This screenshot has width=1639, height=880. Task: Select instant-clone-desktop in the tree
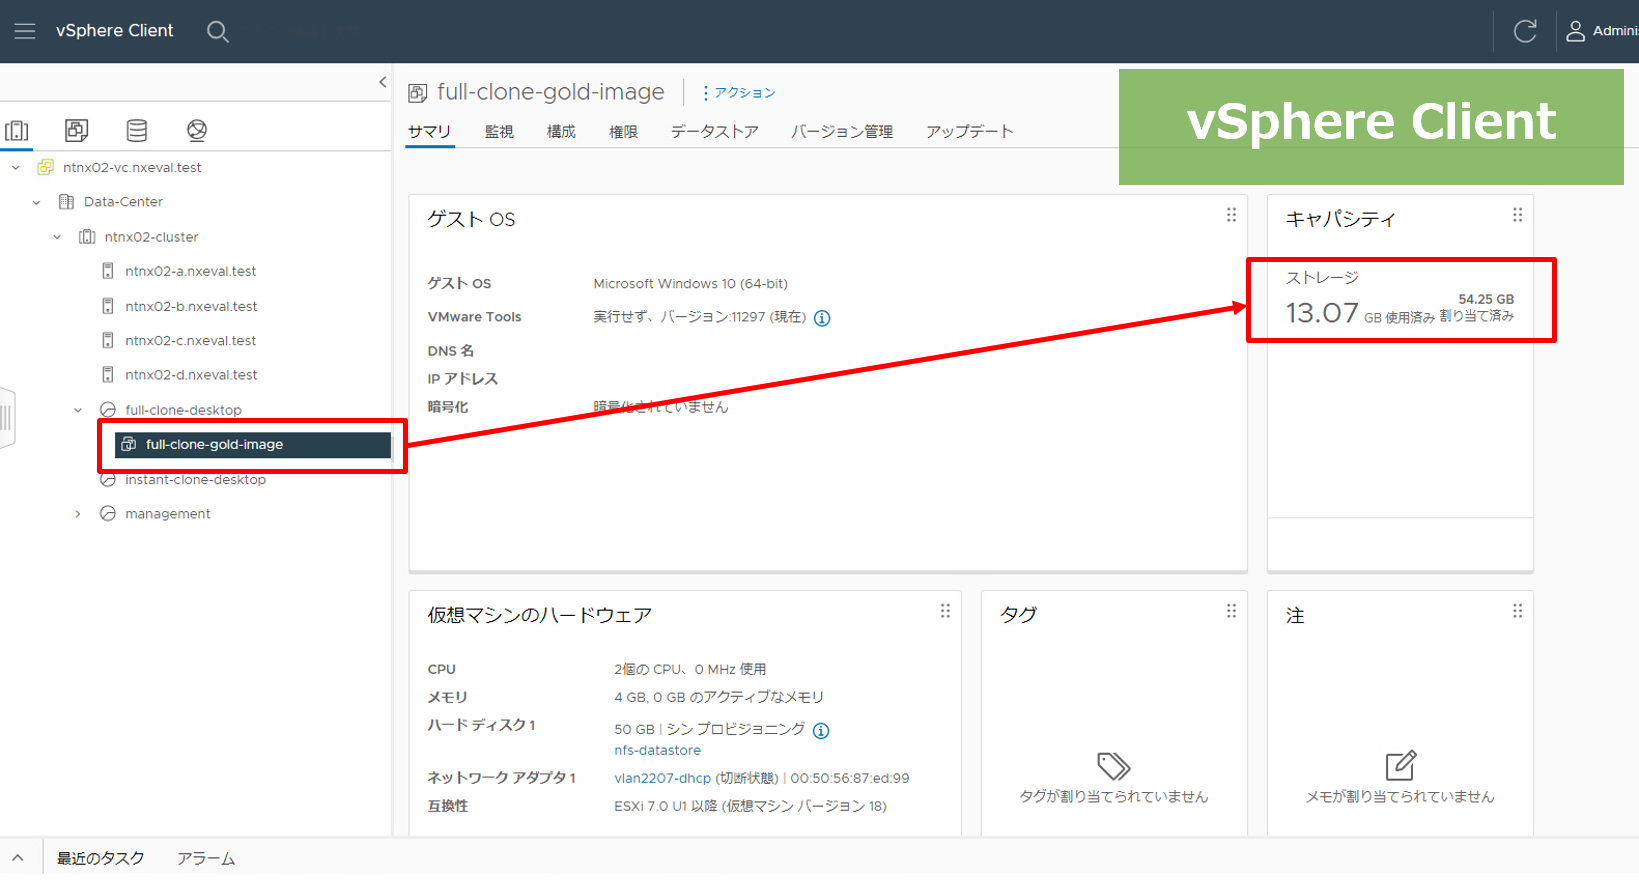tap(195, 480)
